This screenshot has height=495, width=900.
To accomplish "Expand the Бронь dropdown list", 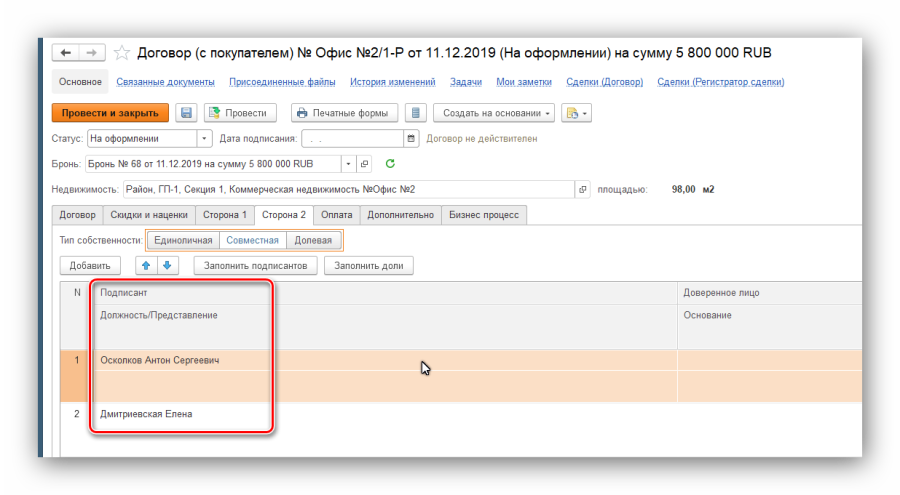I will point(347,164).
